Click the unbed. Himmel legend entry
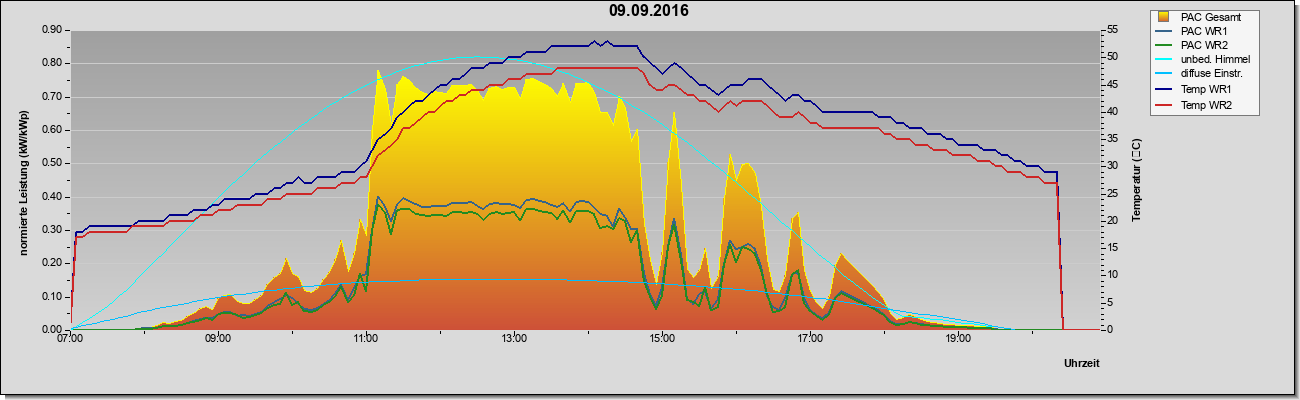Screen dimensions: 1300x400 click(x=1204, y=60)
